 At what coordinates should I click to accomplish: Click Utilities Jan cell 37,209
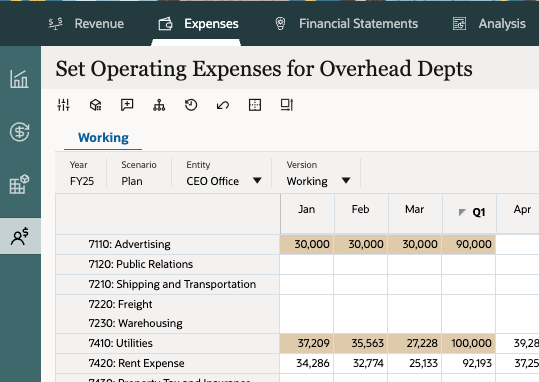point(307,343)
